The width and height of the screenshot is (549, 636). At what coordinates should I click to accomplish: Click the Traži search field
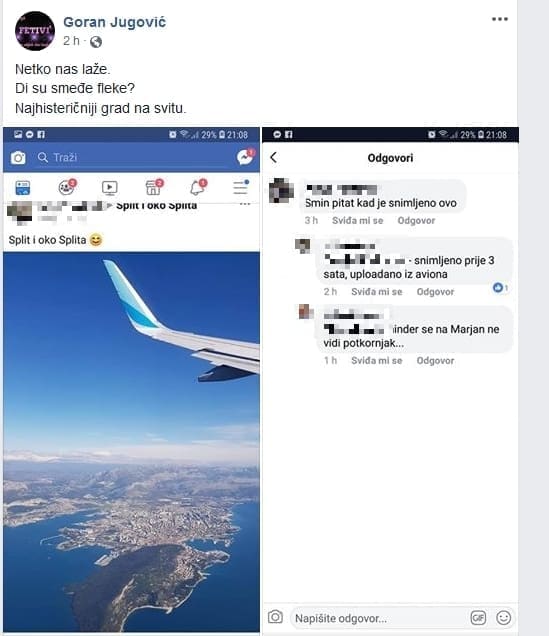(134, 157)
